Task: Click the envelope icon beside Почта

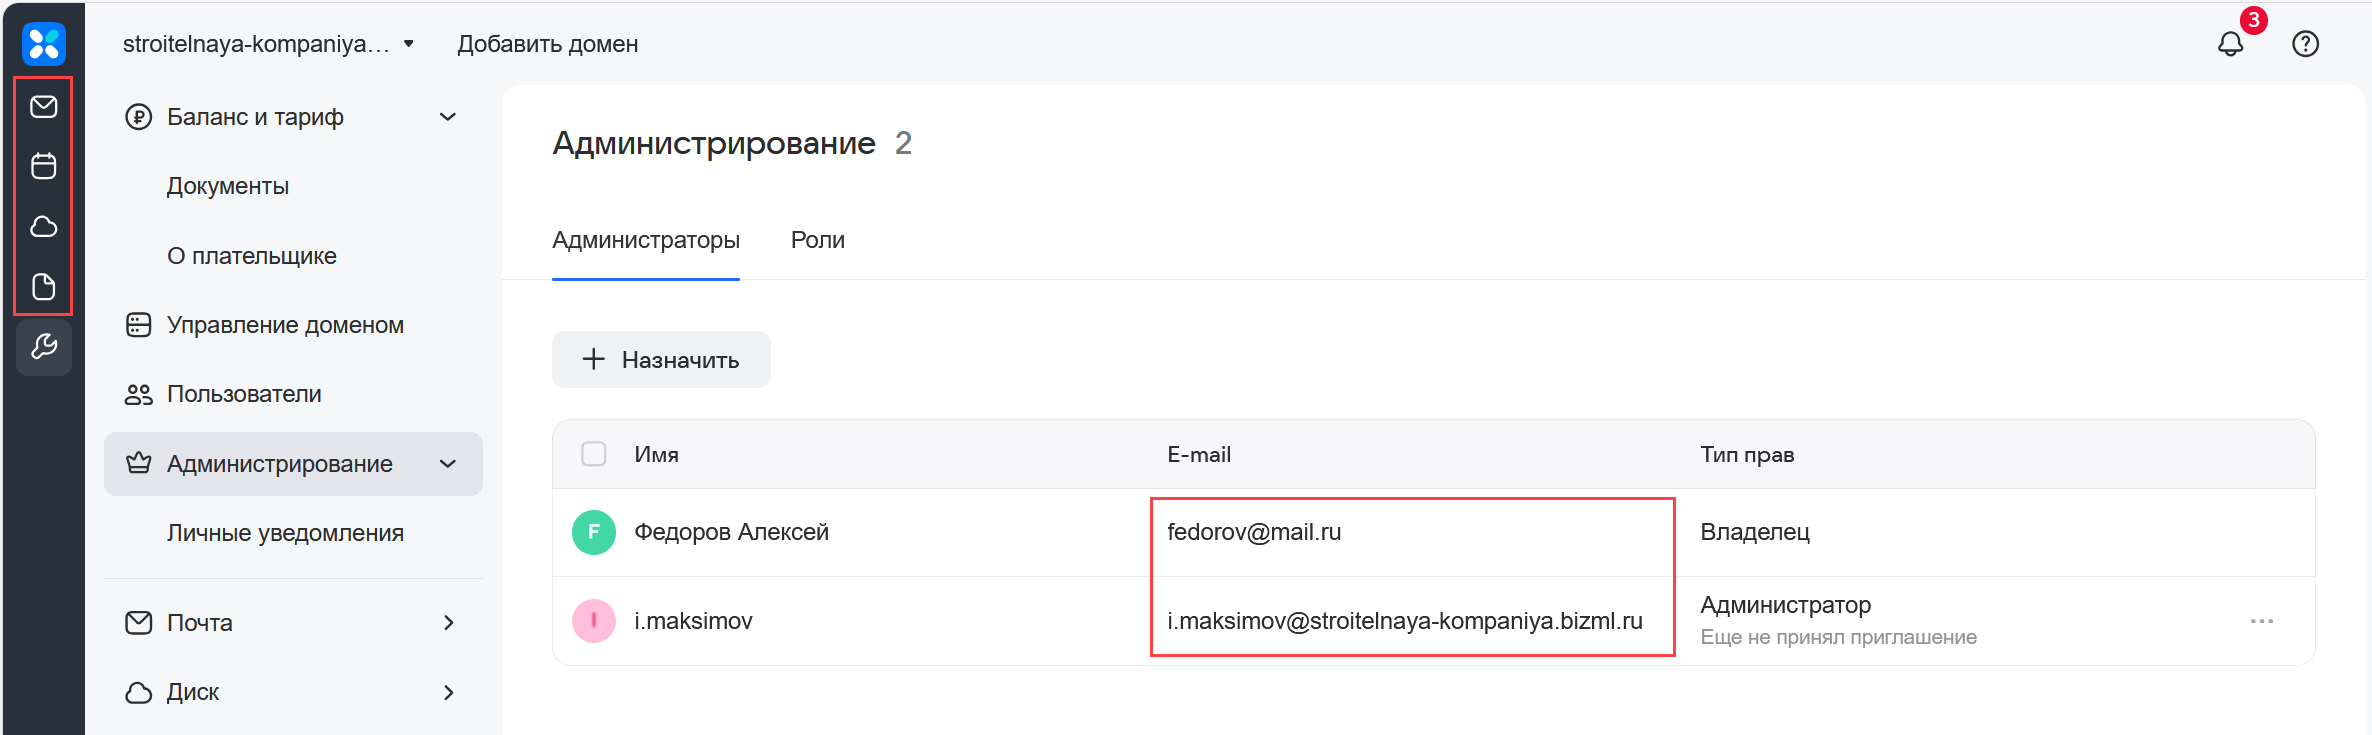Action: 139,622
